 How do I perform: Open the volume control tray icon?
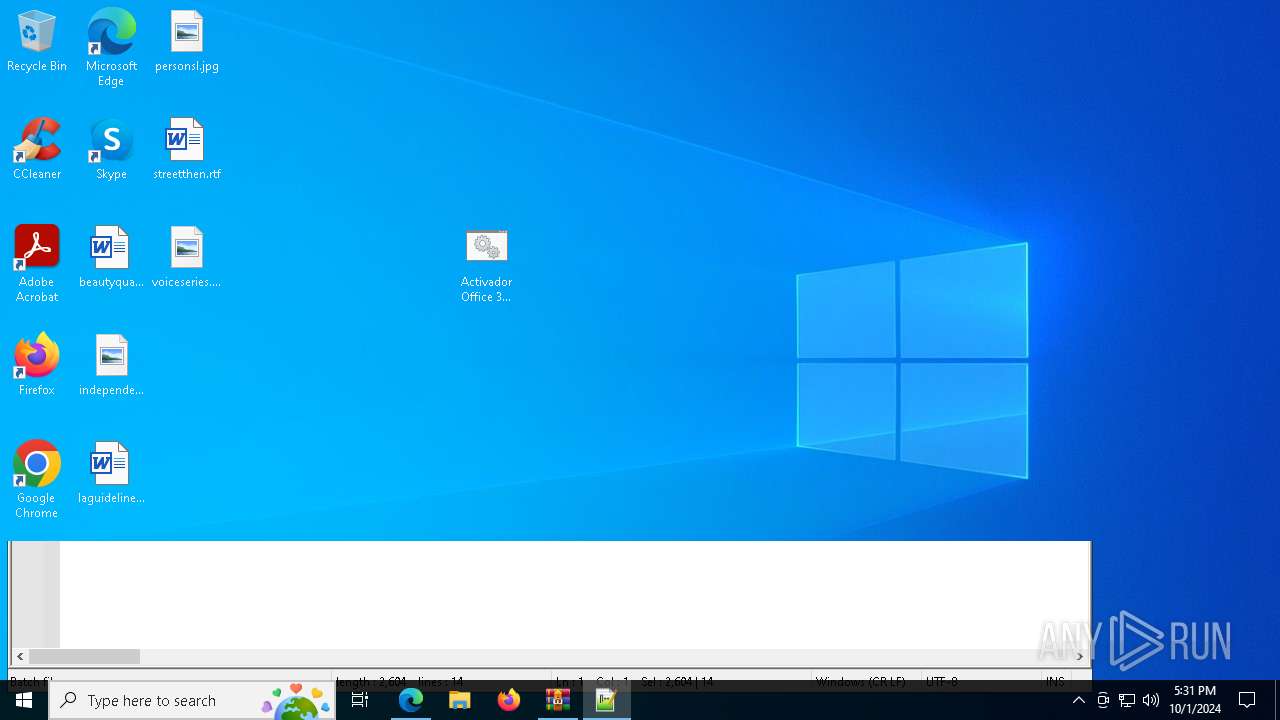[x=1151, y=700]
